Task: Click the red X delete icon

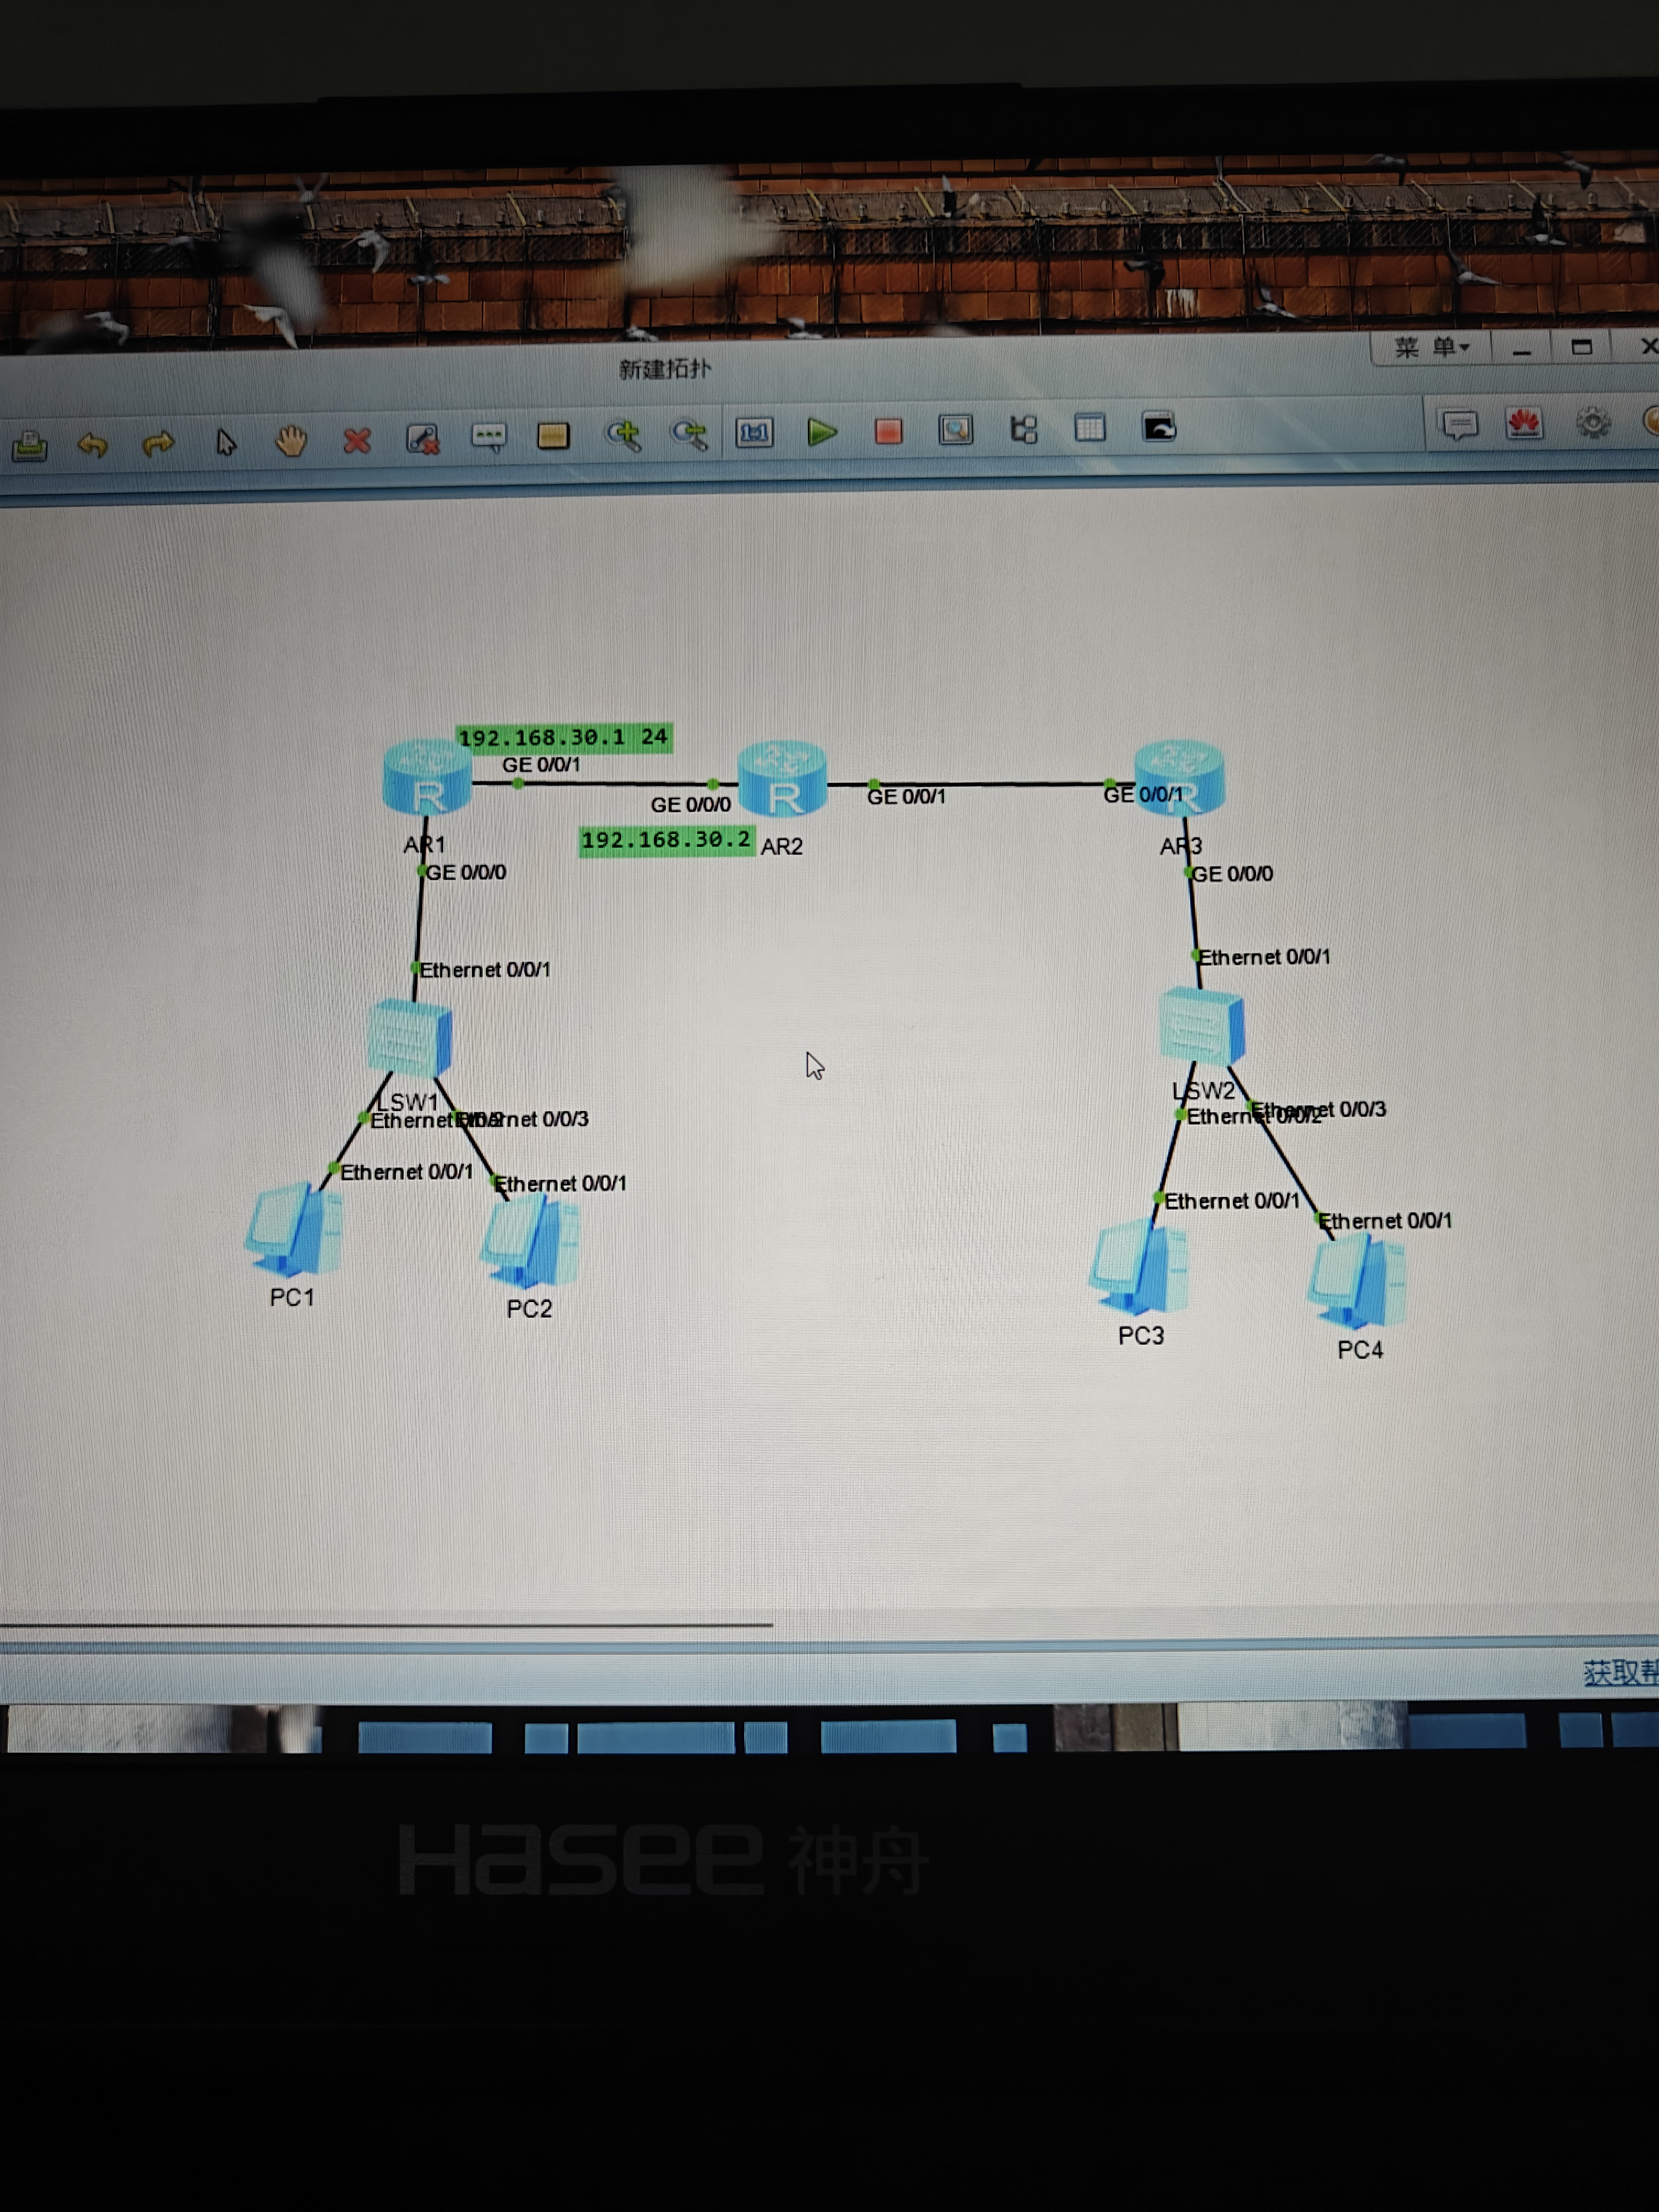Action: [x=357, y=439]
